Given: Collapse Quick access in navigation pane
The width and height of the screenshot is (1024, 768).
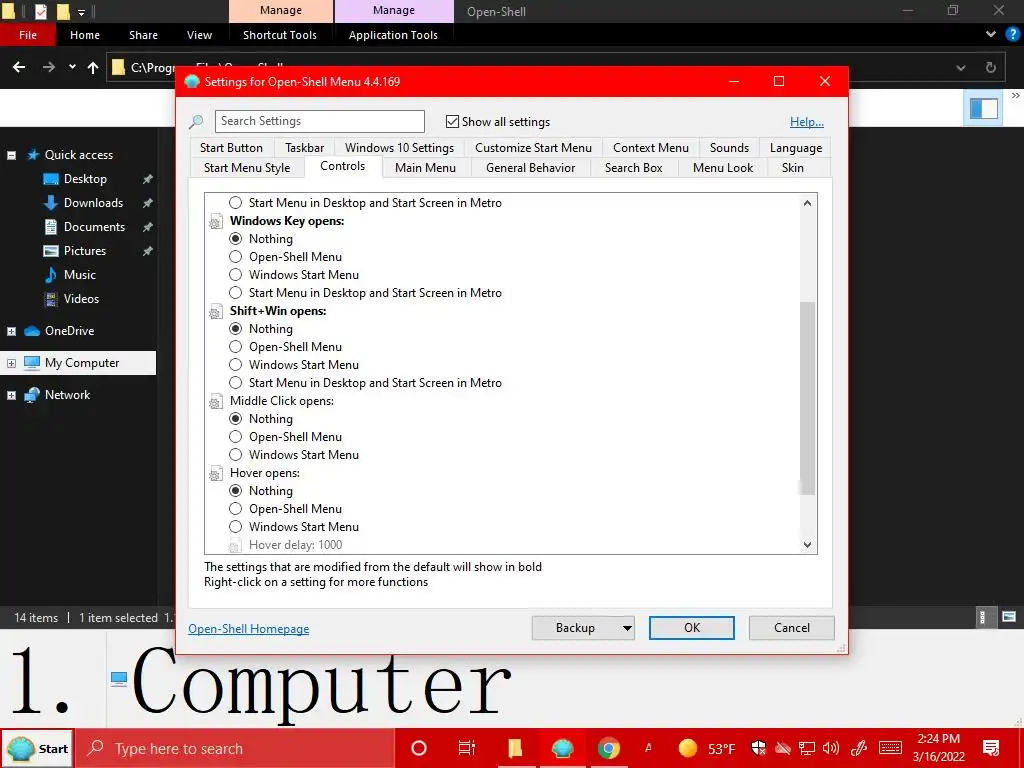Looking at the screenshot, I should pos(11,155).
